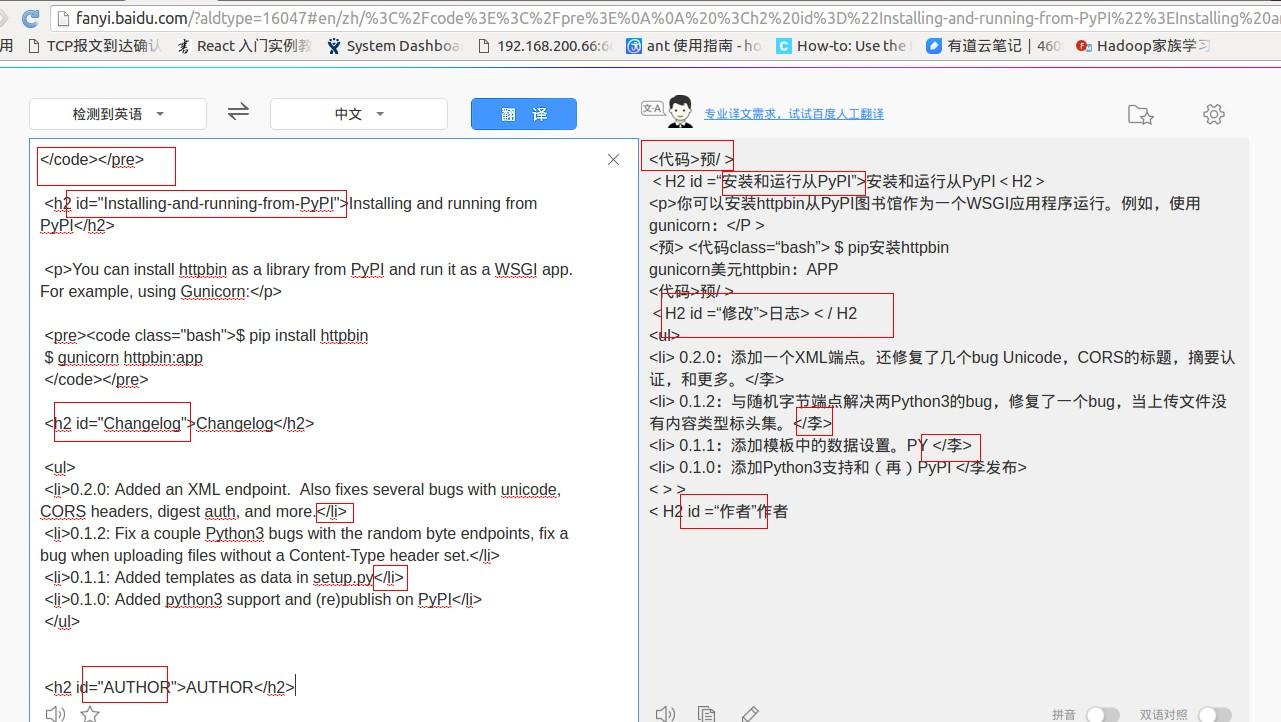1281x722 pixels.
Task: Open the React 入门实例教 bookmark
Action: tap(243, 46)
